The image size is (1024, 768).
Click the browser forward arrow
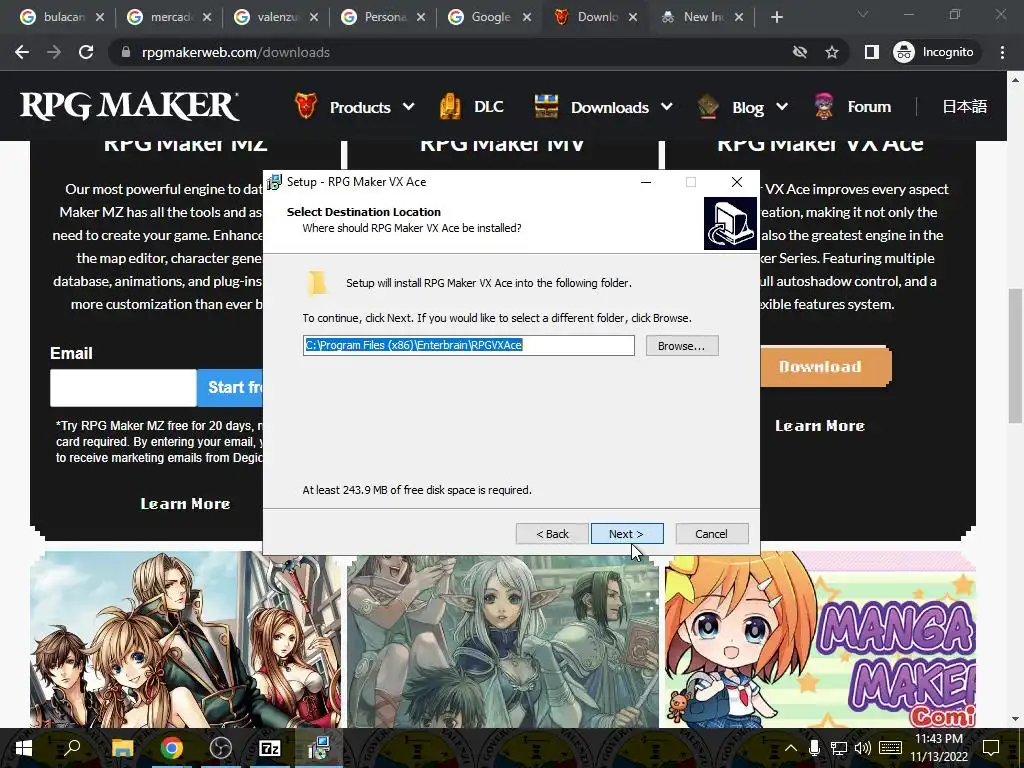pyautogui.click(x=54, y=52)
